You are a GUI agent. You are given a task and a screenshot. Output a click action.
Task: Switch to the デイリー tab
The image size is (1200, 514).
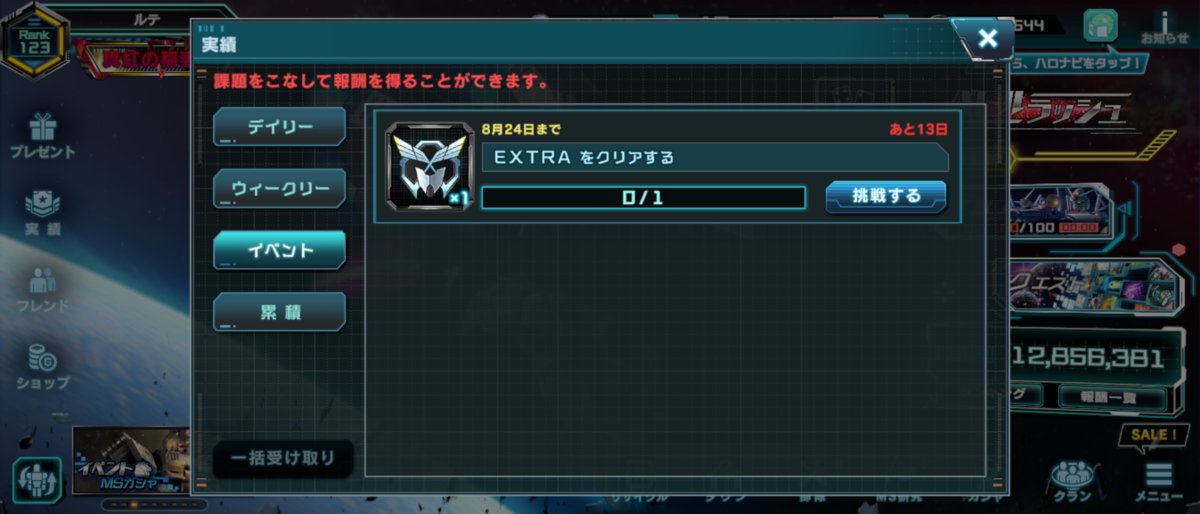click(280, 127)
